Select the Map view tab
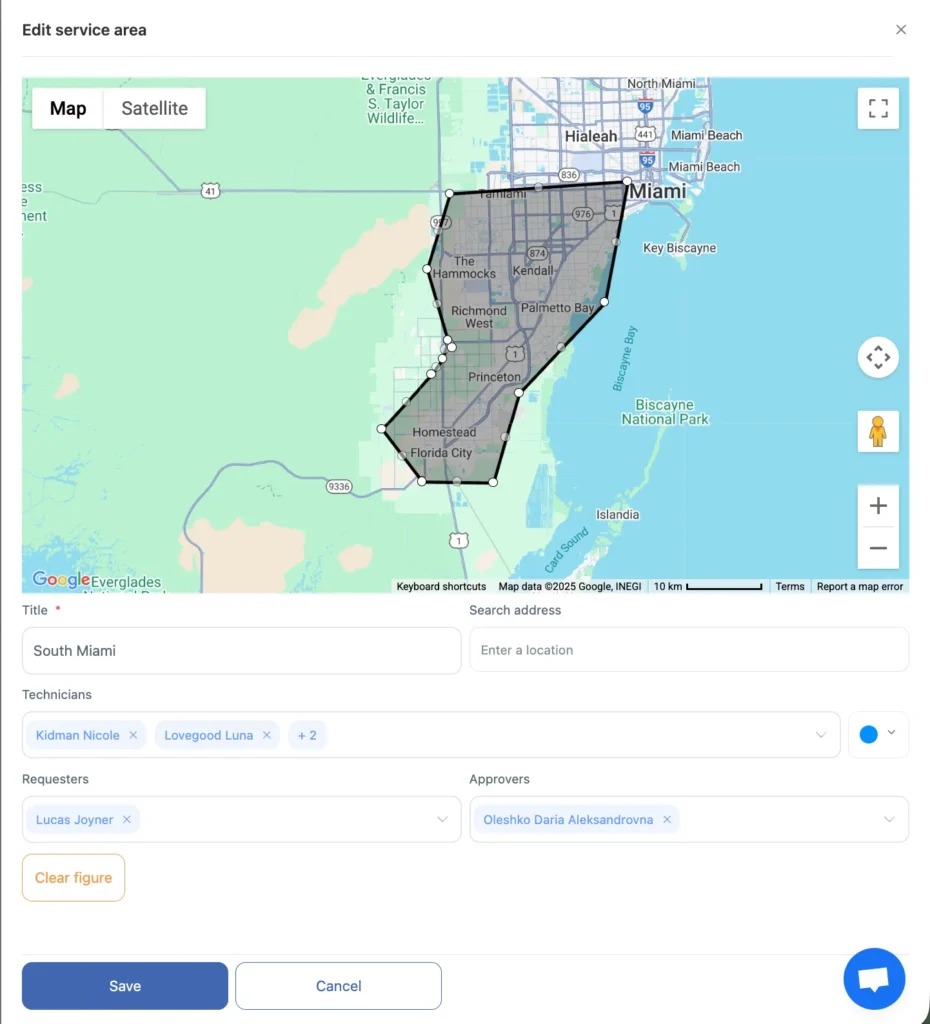The image size is (930, 1024). pyautogui.click(x=67, y=108)
